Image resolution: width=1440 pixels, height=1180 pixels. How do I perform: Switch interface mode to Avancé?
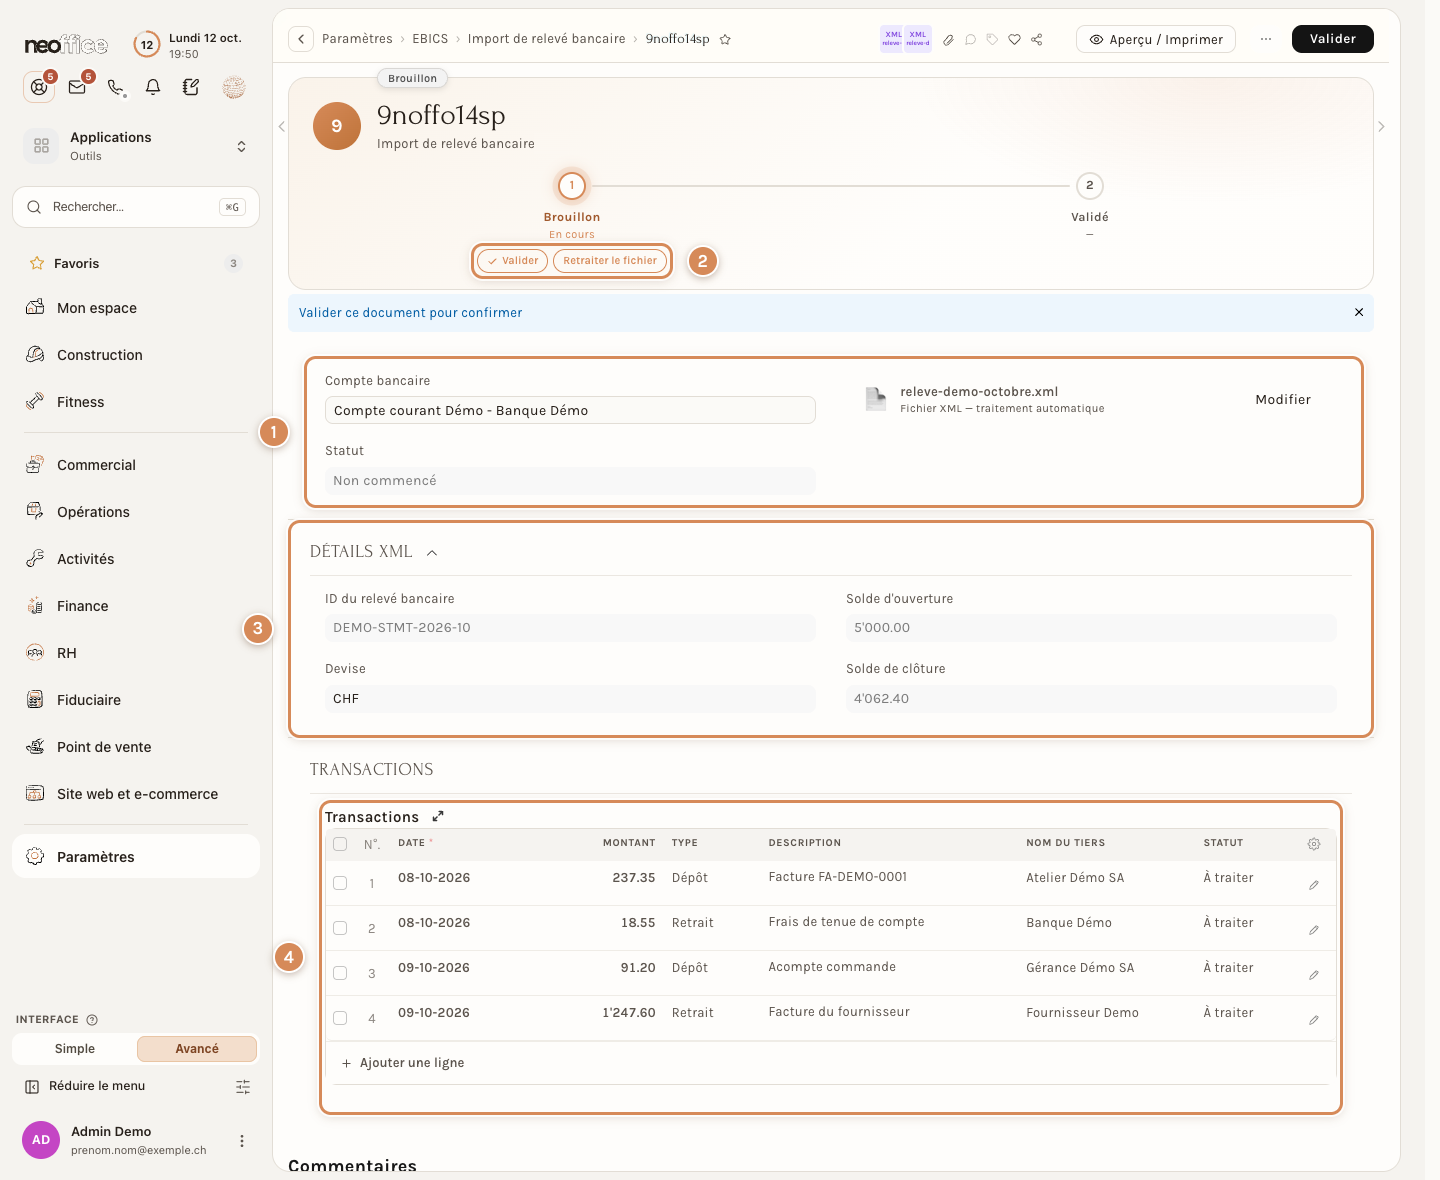pos(197,1049)
